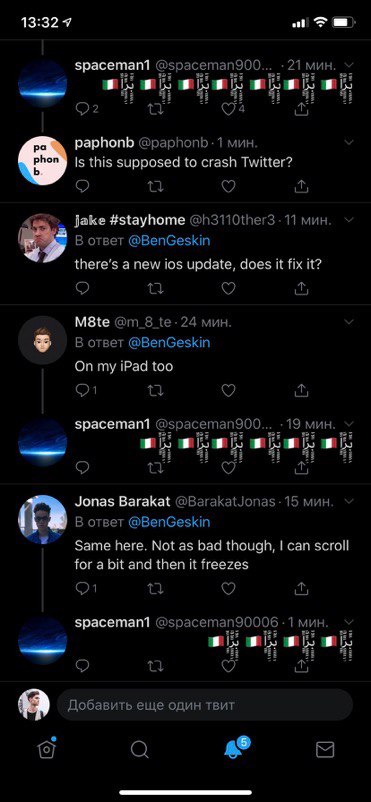Viewport: 371px width, 802px height.
Task: Share paphonb's tweet via share icon
Action: pos(302,186)
